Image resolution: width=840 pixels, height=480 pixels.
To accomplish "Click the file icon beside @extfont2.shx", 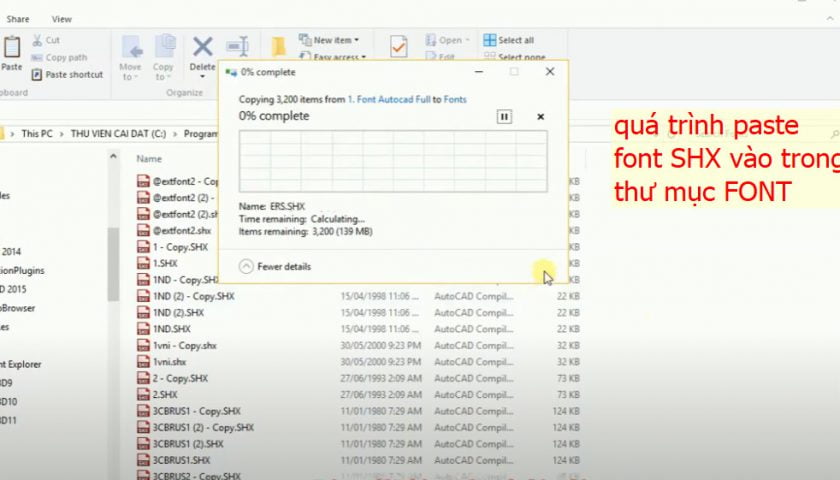I will tap(144, 231).
